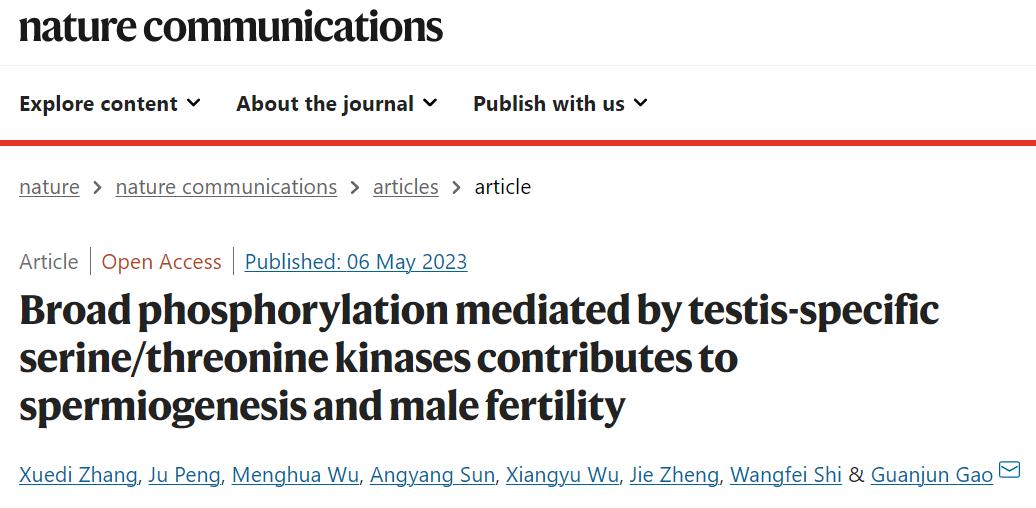Navigate to articles breadcrumb
This screenshot has height=508, width=1036.
point(405,187)
